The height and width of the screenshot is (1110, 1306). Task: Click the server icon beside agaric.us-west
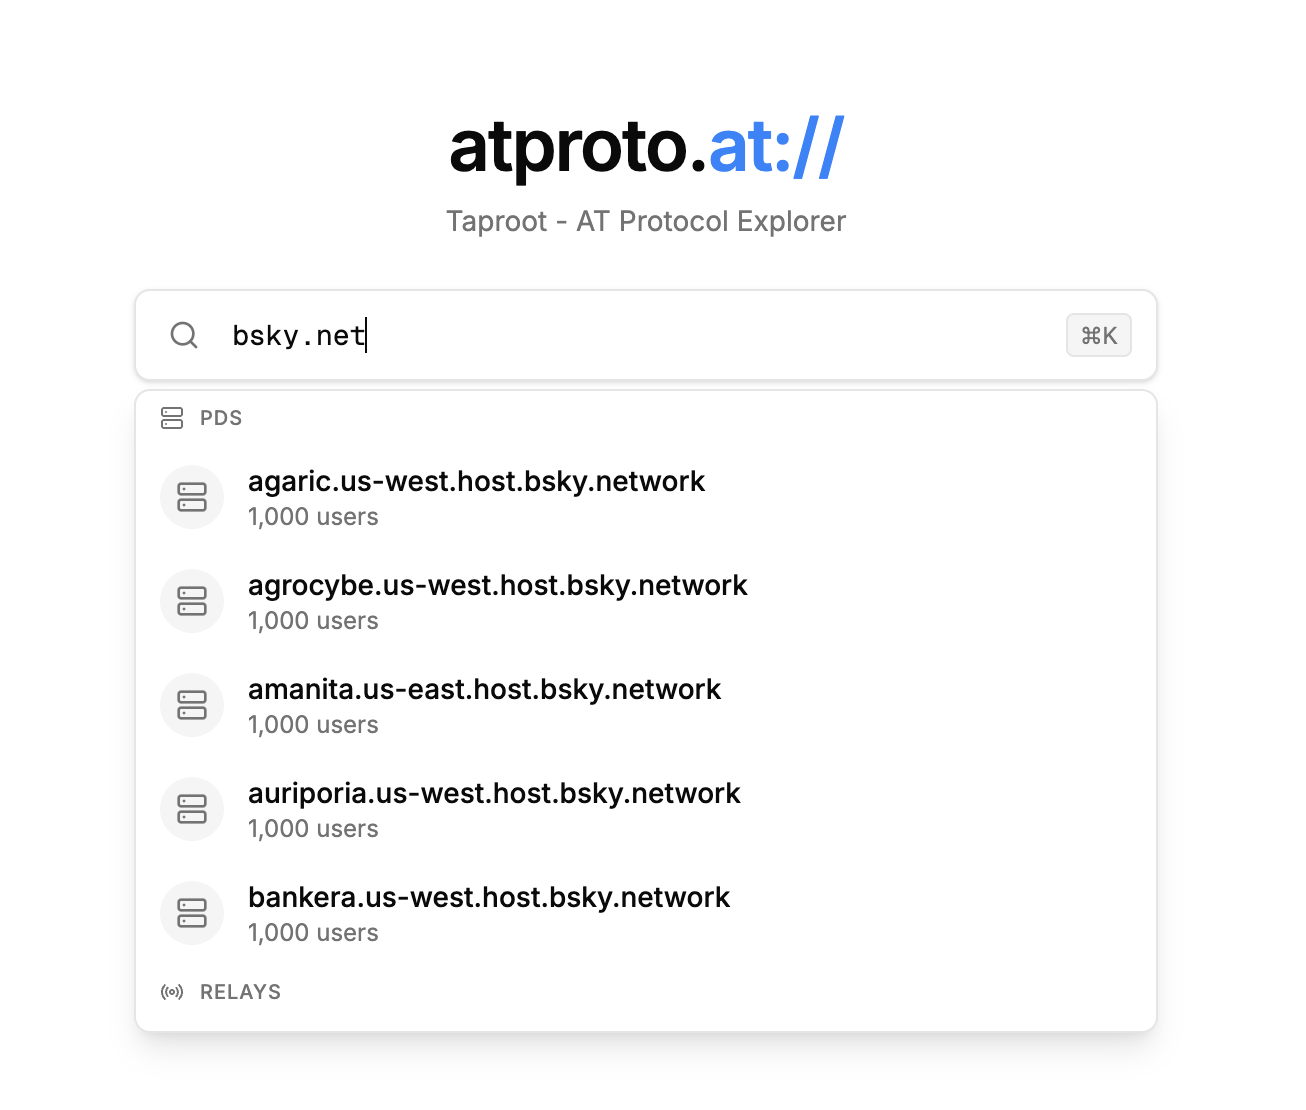click(x=192, y=497)
